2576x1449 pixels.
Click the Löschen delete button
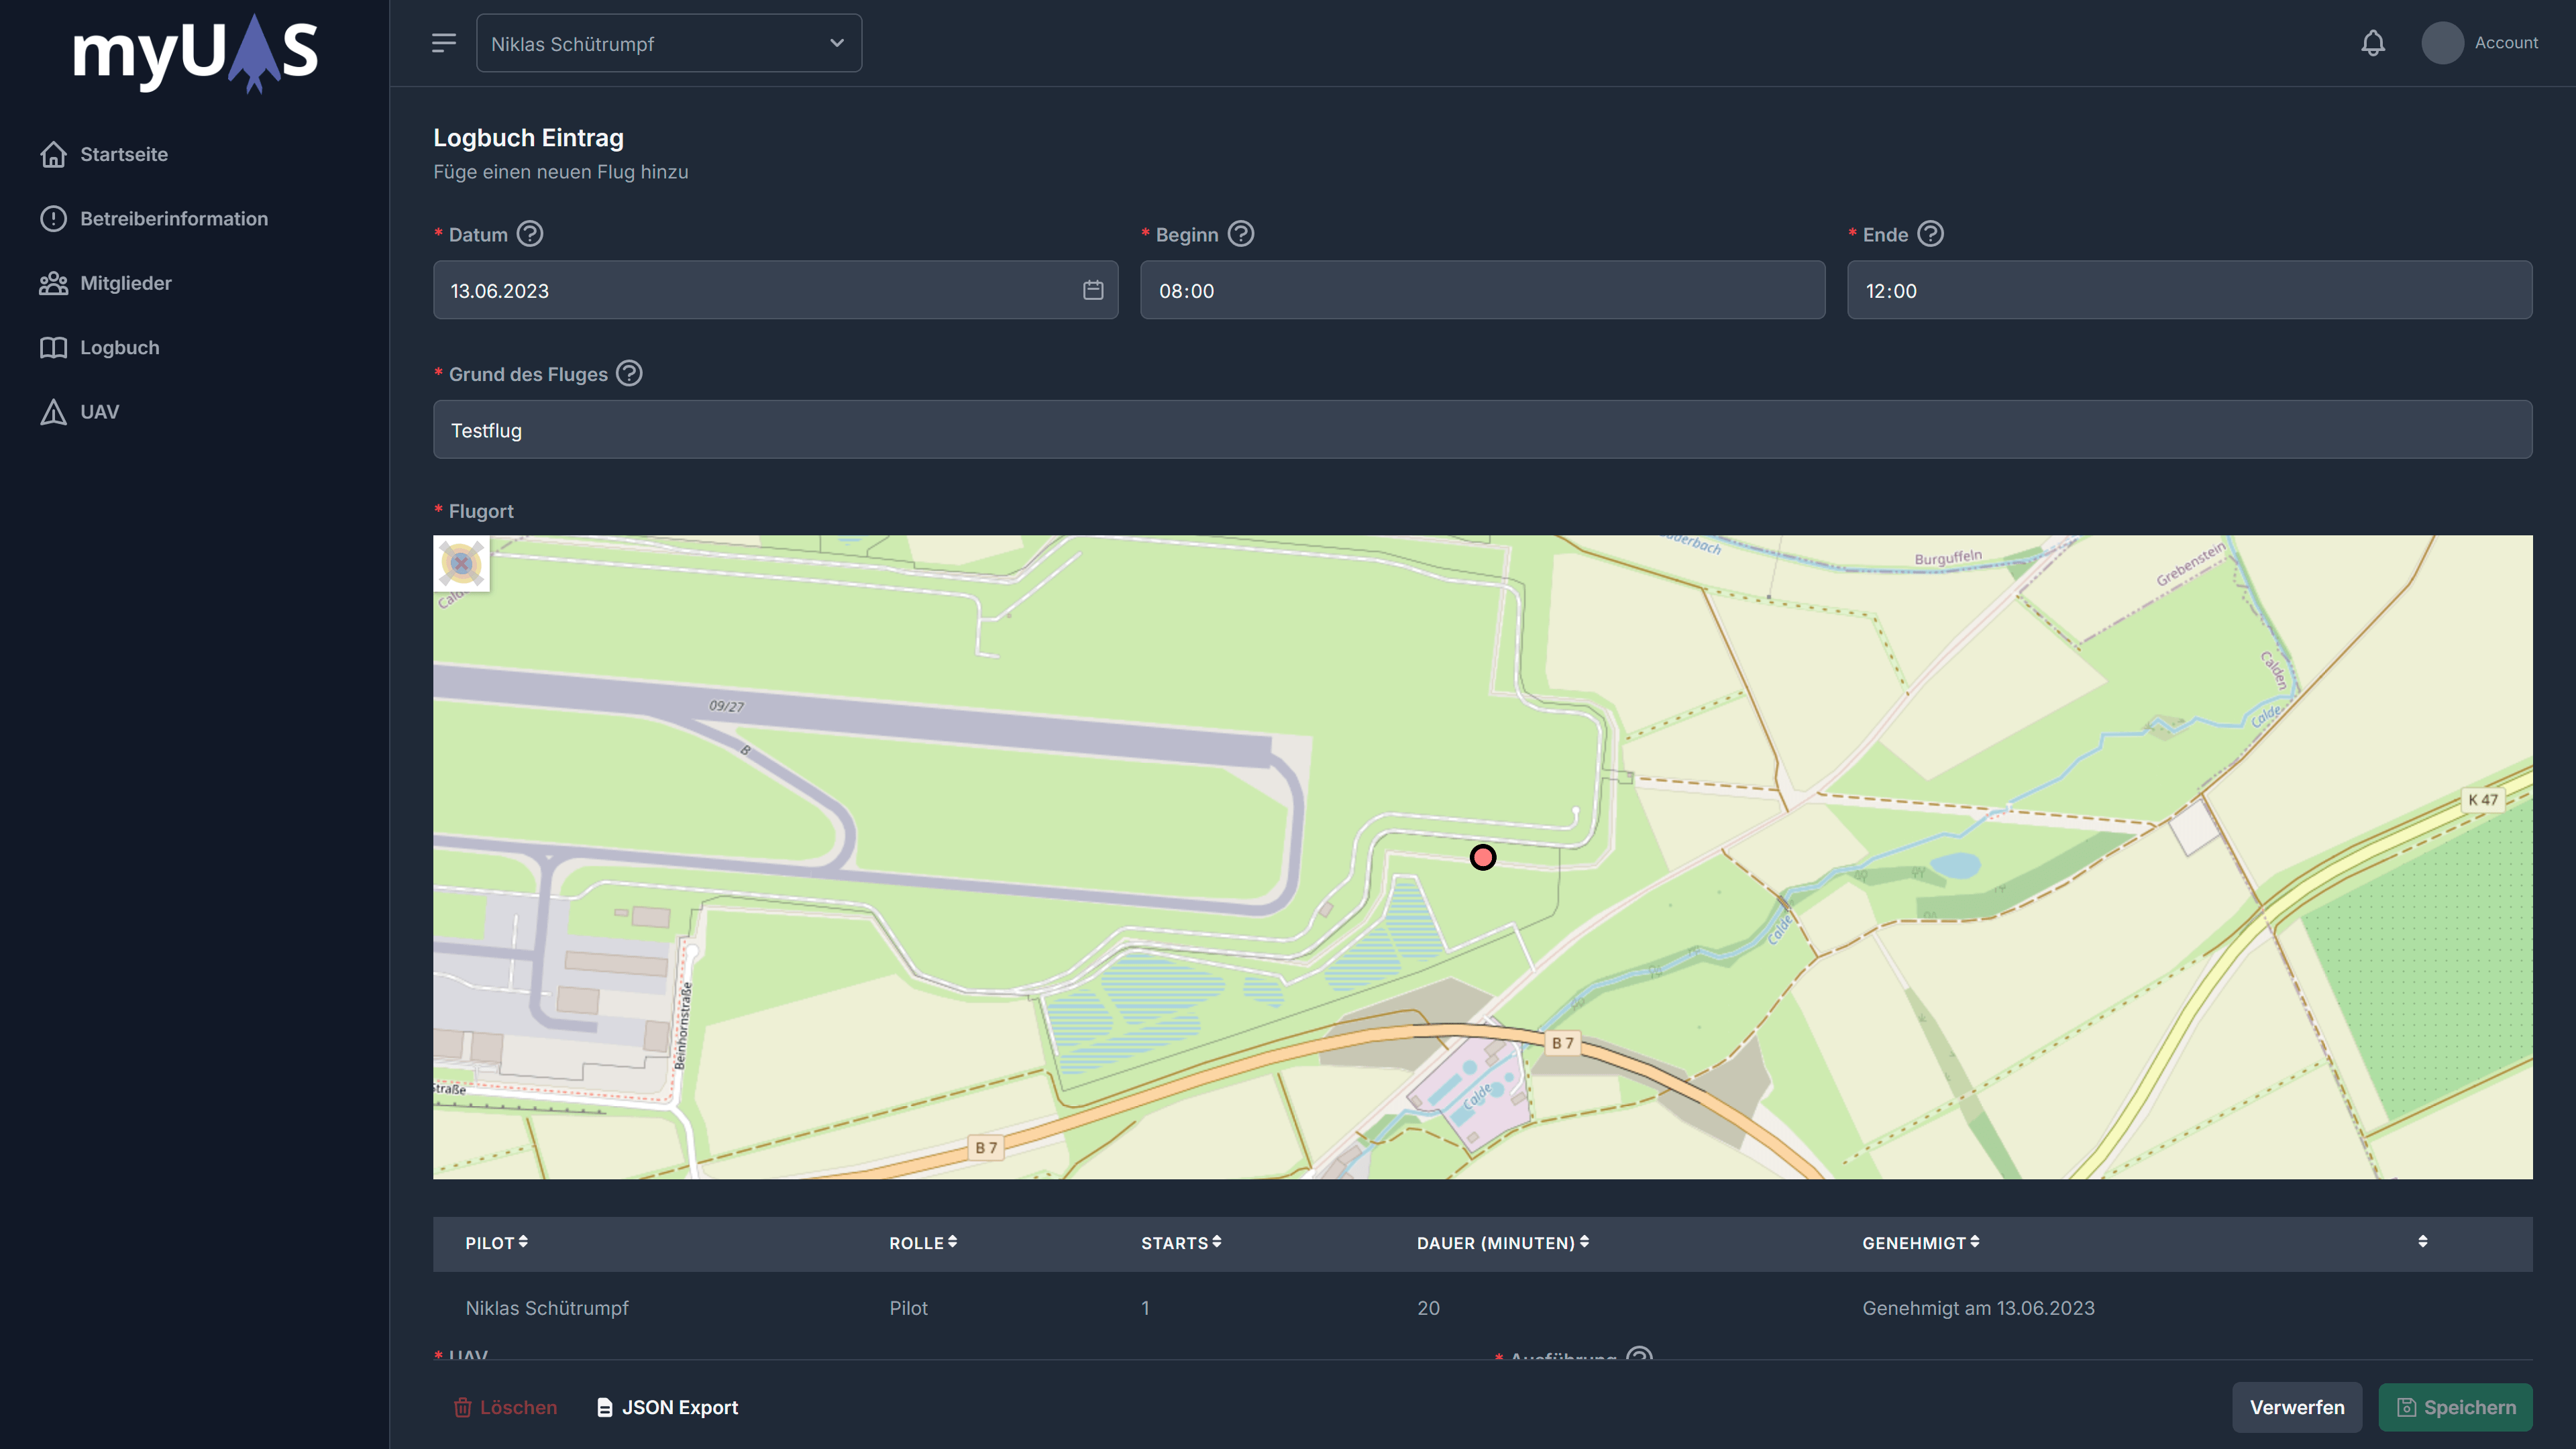click(x=504, y=1407)
